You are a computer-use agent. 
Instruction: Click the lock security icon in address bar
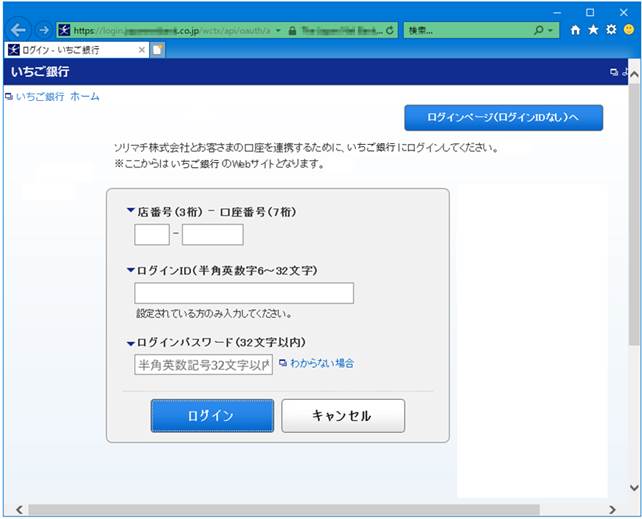(x=292, y=30)
